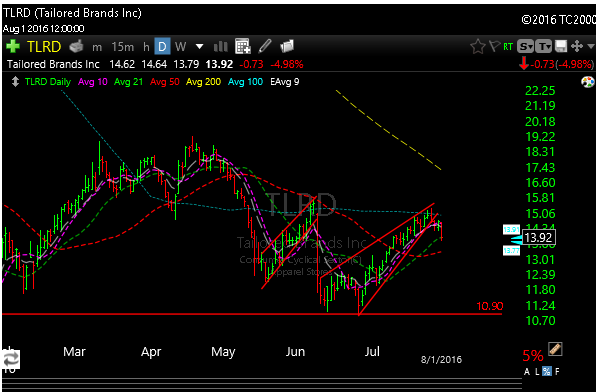Click the 'Jul' month axis label

coord(372,351)
